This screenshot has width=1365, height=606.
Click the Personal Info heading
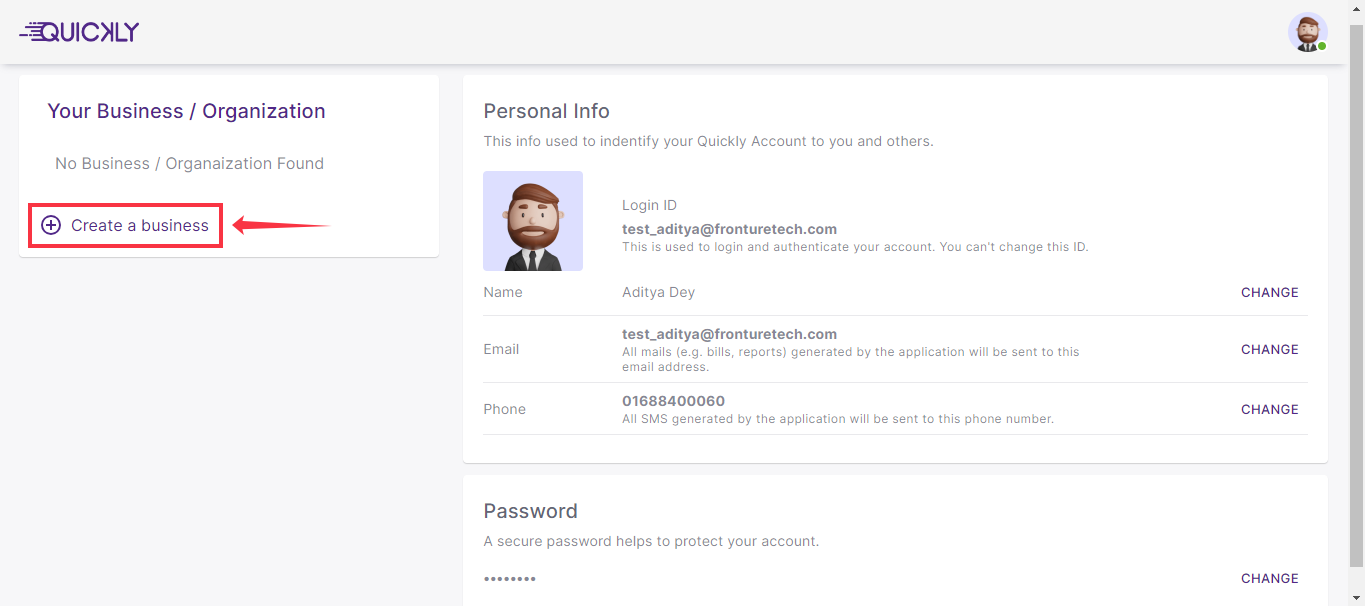546,111
